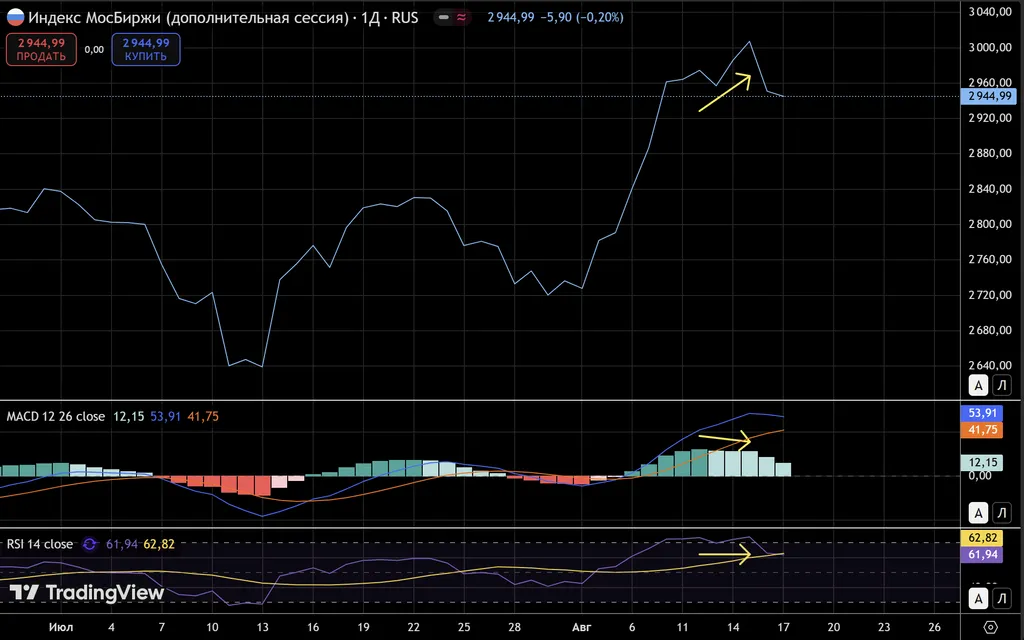This screenshot has height=640, width=1024.
Task: Click the КУПИТЬ buy button
Action: point(146,50)
